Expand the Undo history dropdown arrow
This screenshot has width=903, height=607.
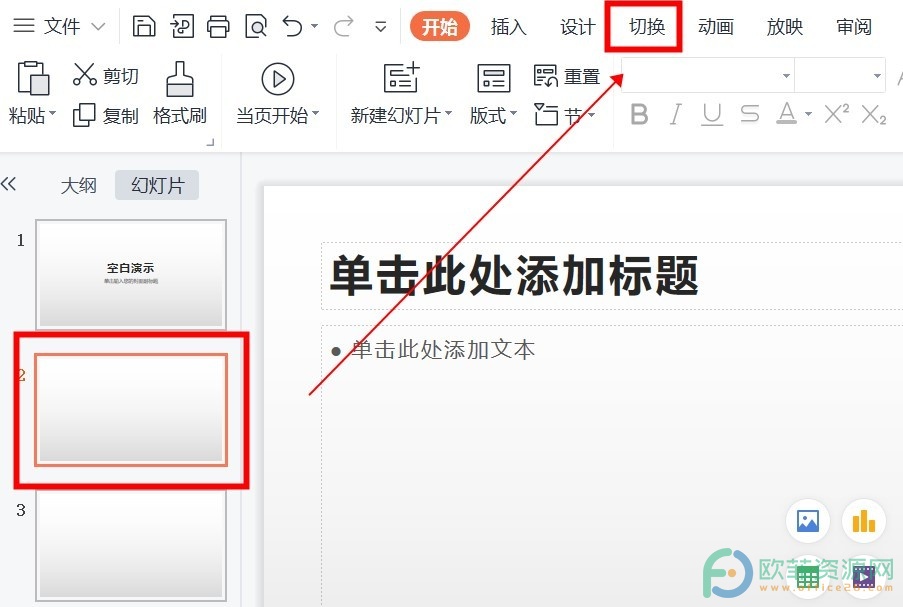point(314,26)
